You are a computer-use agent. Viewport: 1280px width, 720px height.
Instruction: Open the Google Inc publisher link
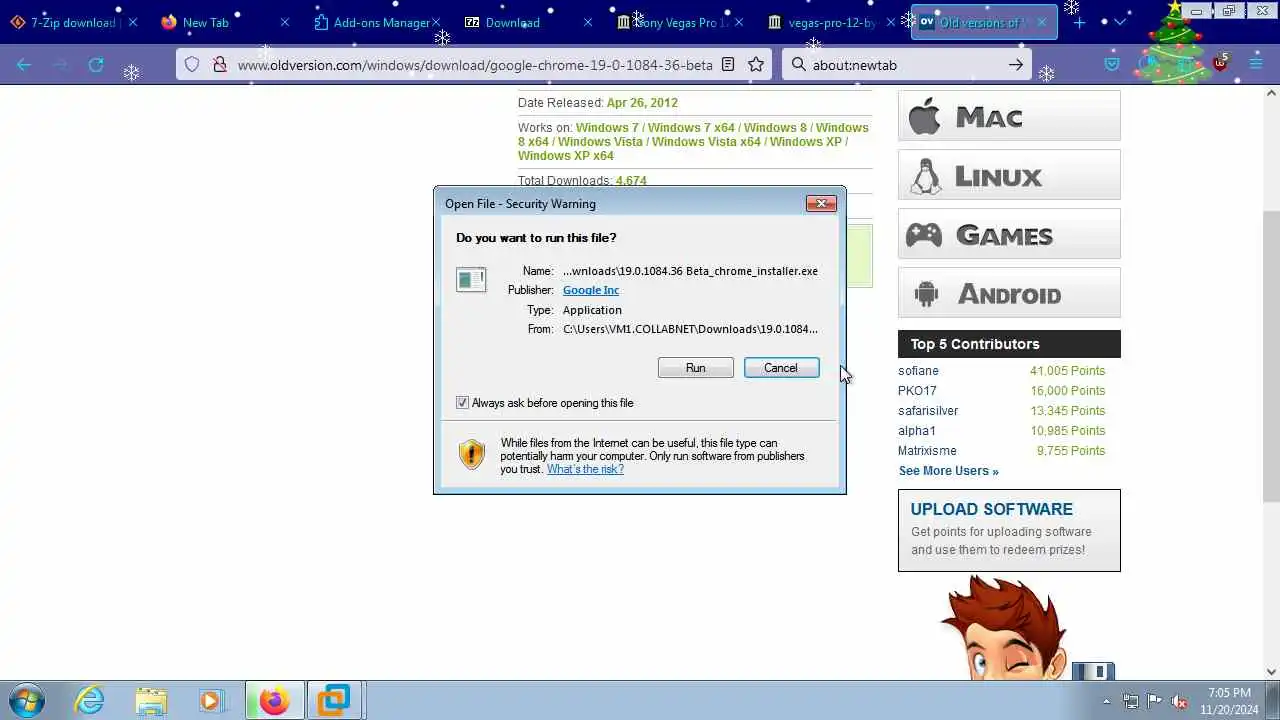point(590,290)
